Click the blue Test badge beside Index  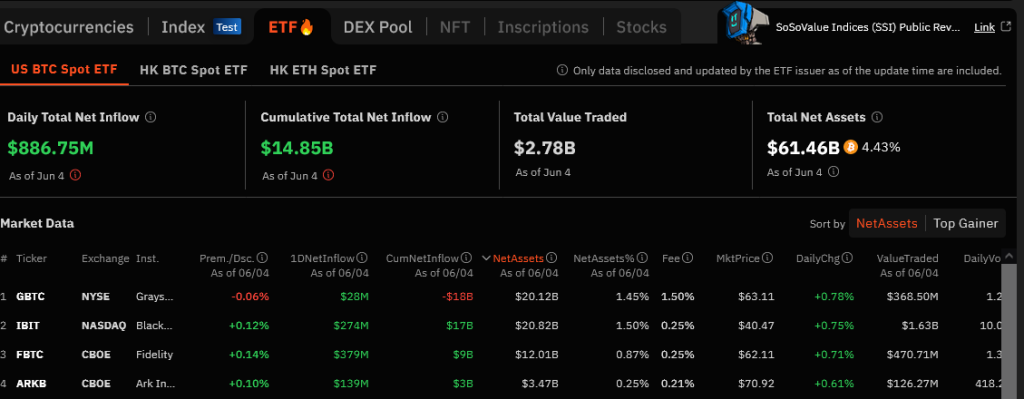pos(227,27)
